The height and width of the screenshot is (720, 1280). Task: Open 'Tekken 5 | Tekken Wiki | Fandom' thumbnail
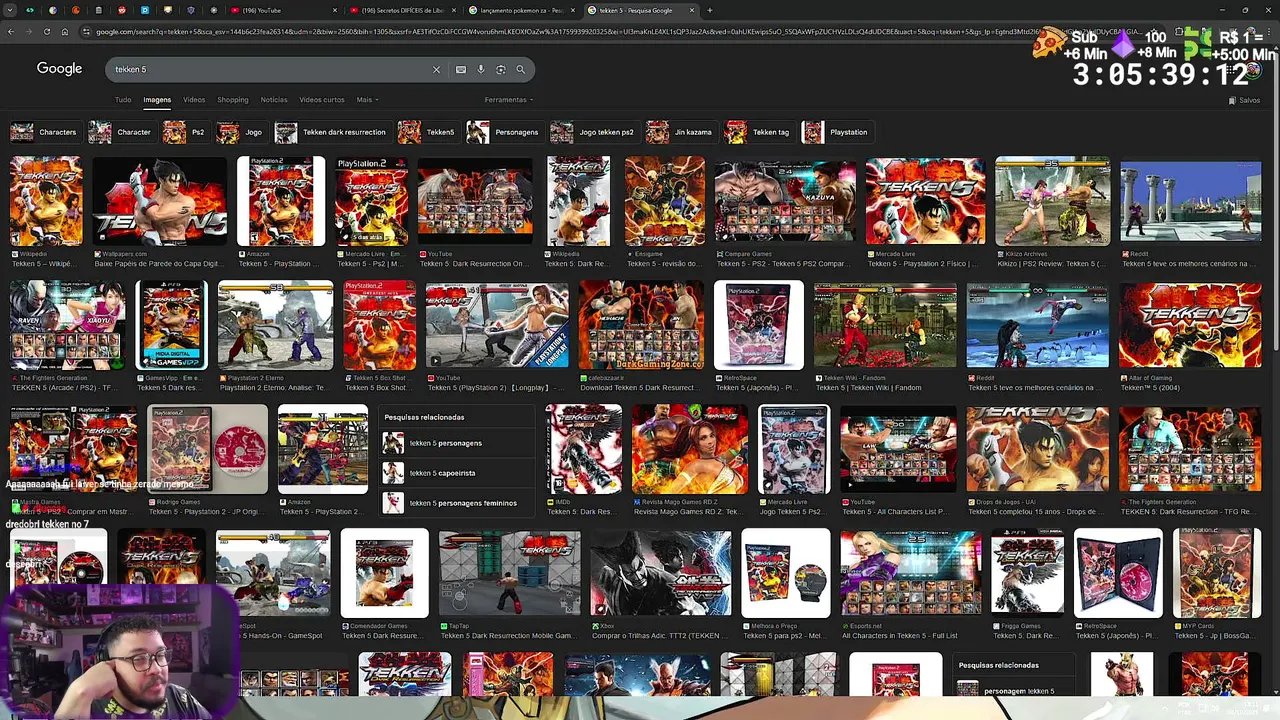pos(885,325)
